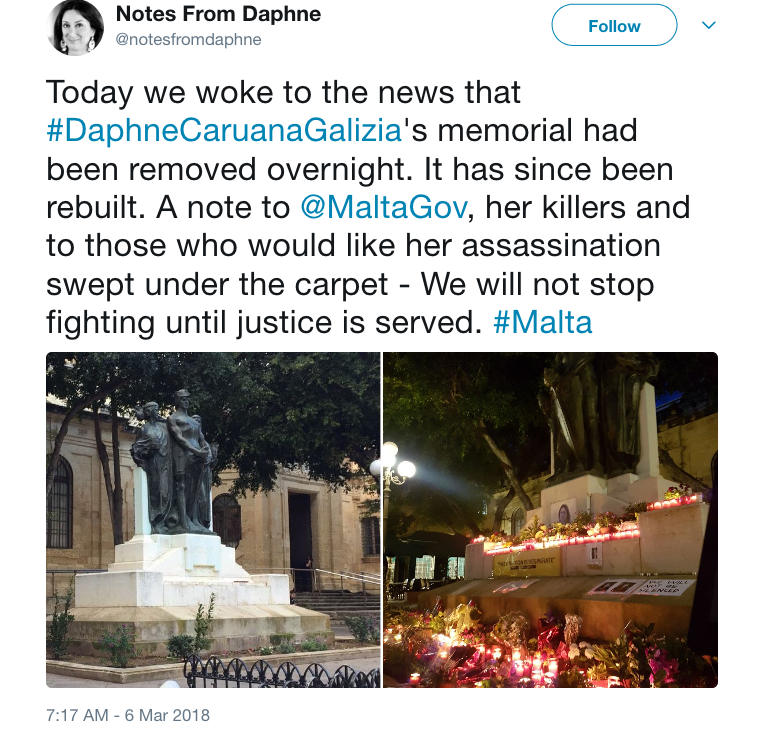Open the Notes From Daphne profile picture

[75, 27]
